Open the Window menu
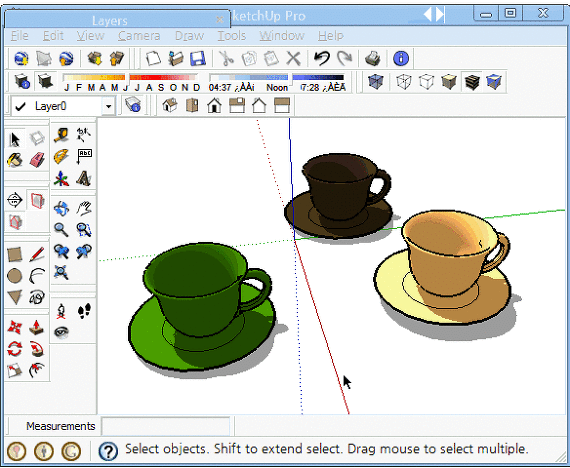This screenshot has width=570, height=468. tap(282, 36)
